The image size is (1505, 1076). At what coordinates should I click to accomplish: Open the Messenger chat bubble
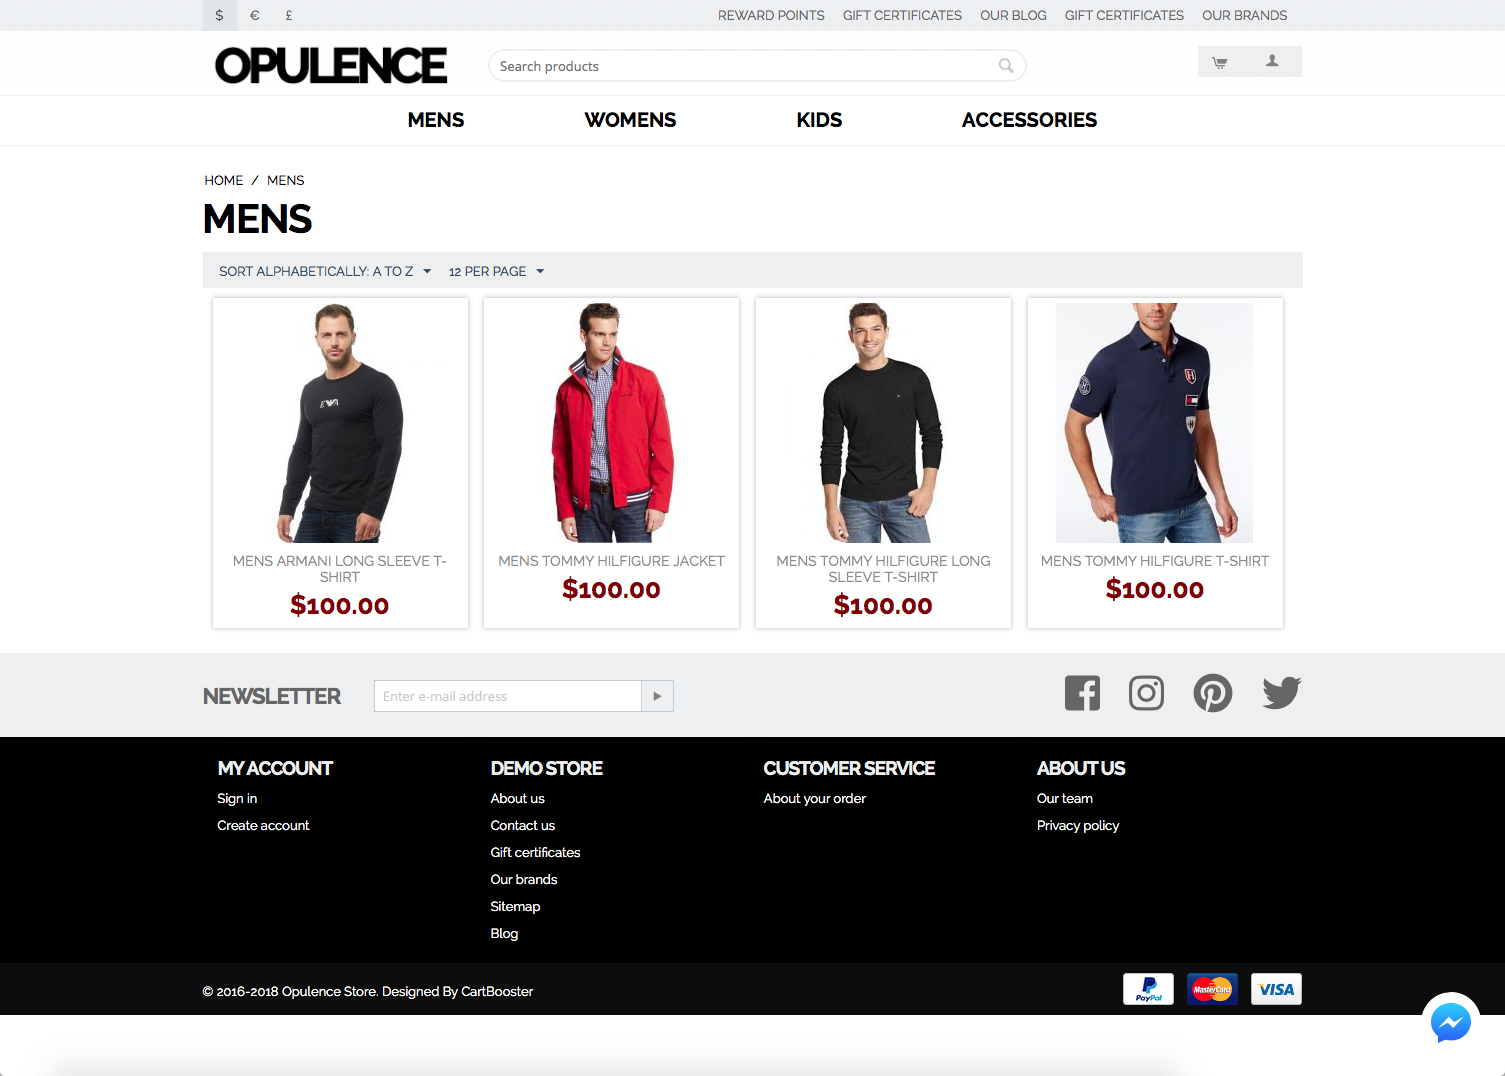[1450, 1021]
